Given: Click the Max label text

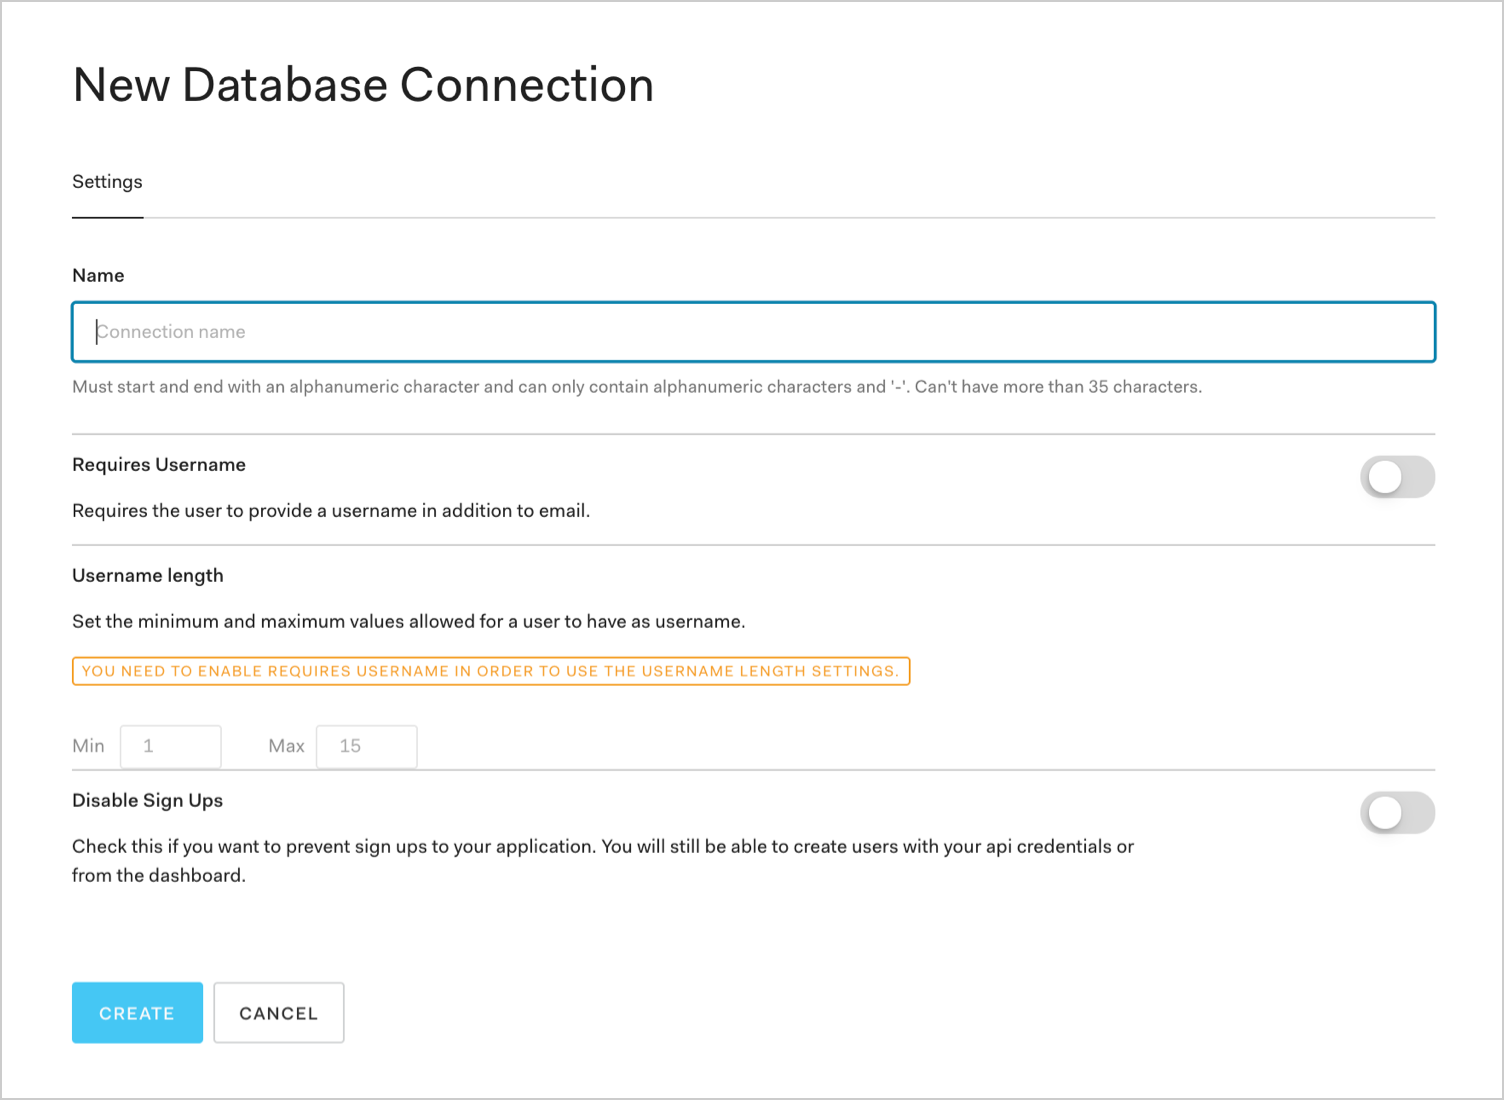Looking at the screenshot, I should point(286,746).
